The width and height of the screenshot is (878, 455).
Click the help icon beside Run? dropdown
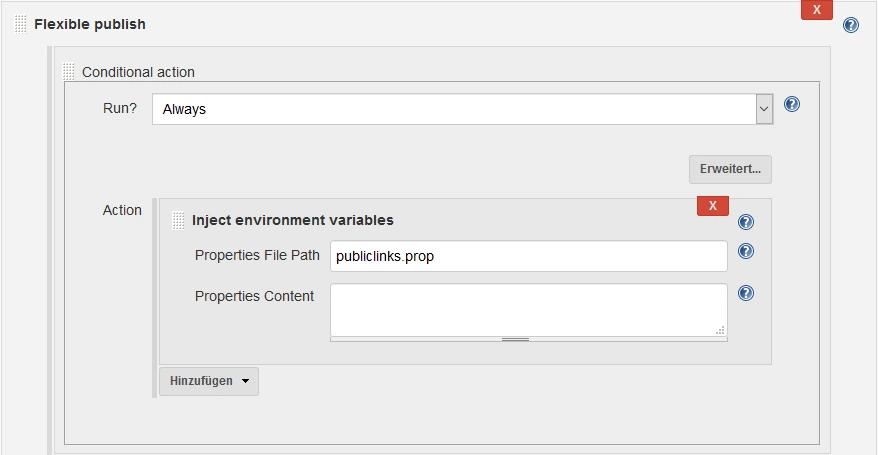click(x=791, y=104)
